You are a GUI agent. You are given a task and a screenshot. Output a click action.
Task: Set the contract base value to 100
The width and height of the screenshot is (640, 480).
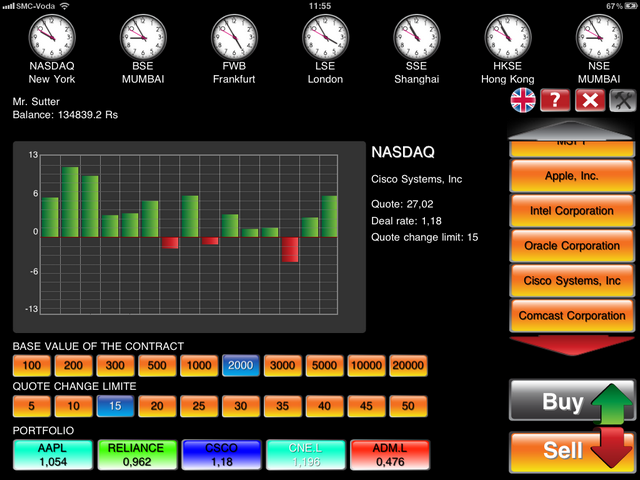(31, 365)
